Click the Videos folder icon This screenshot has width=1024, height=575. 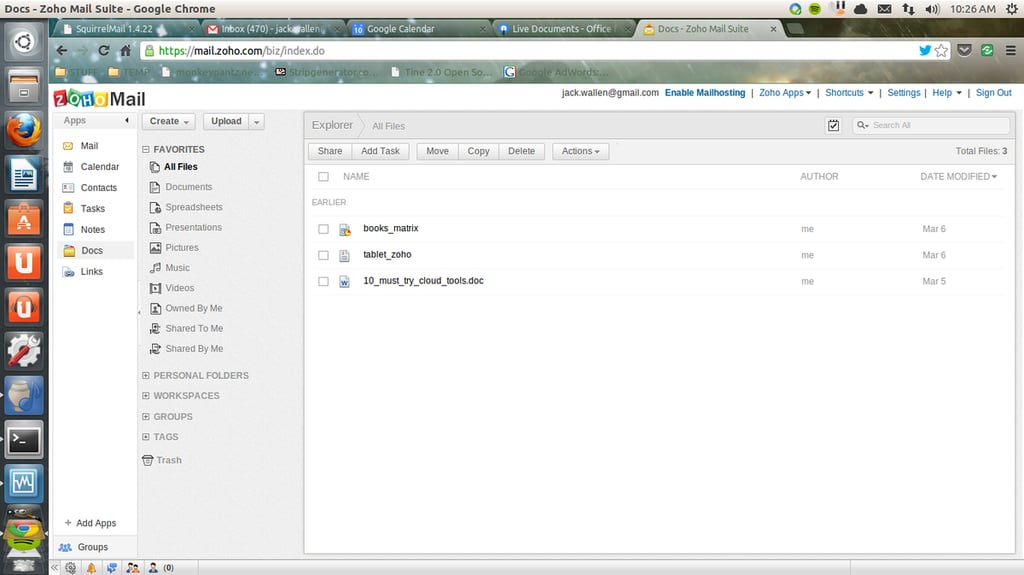(155, 288)
